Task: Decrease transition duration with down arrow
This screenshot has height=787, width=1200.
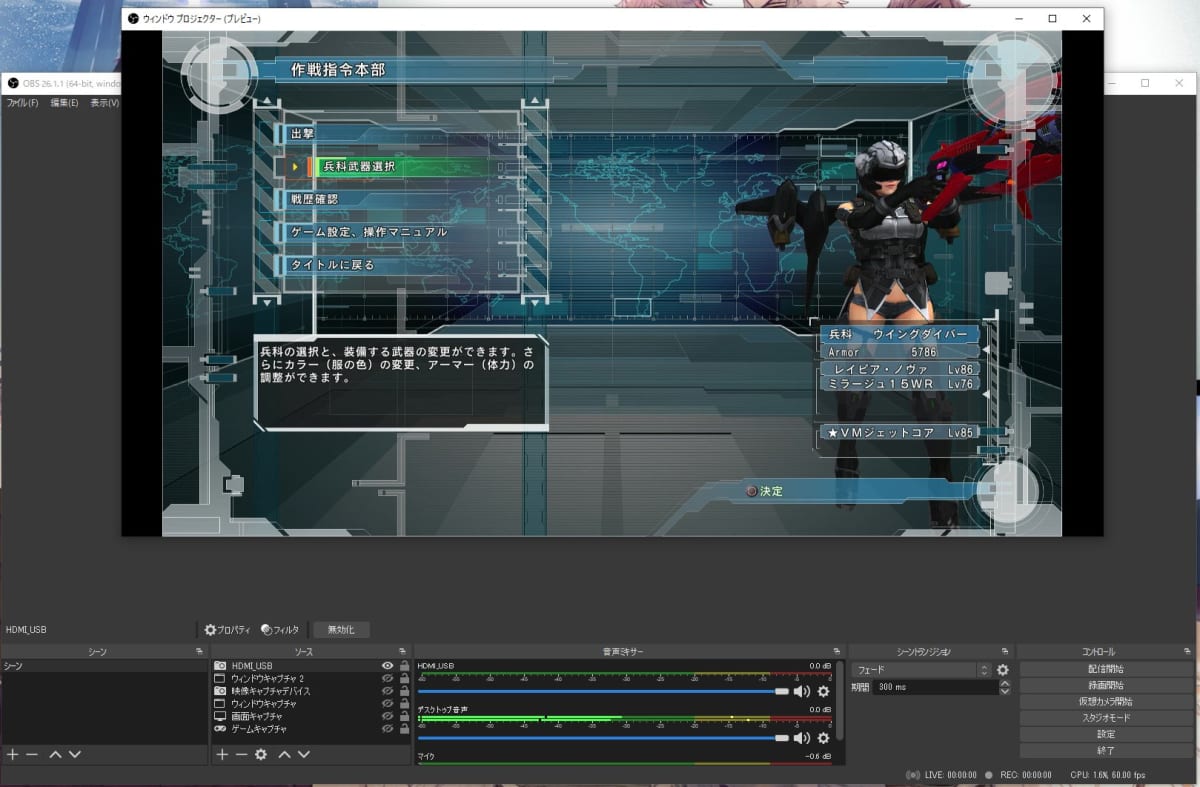Action: (1004, 692)
